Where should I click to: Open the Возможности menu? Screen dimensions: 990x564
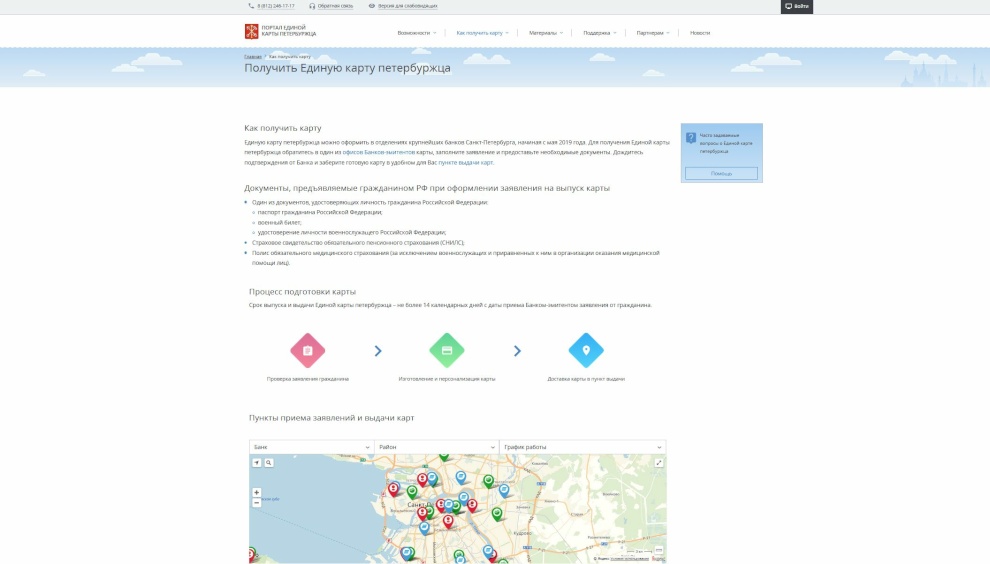[x=417, y=33]
